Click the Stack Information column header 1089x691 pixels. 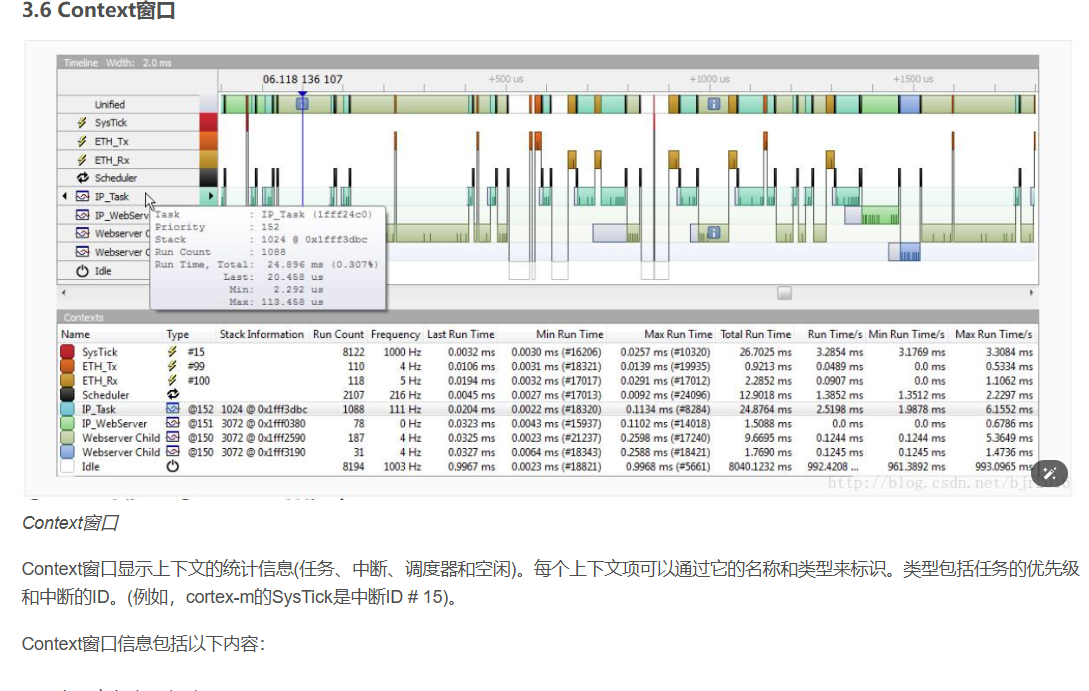[262, 335]
